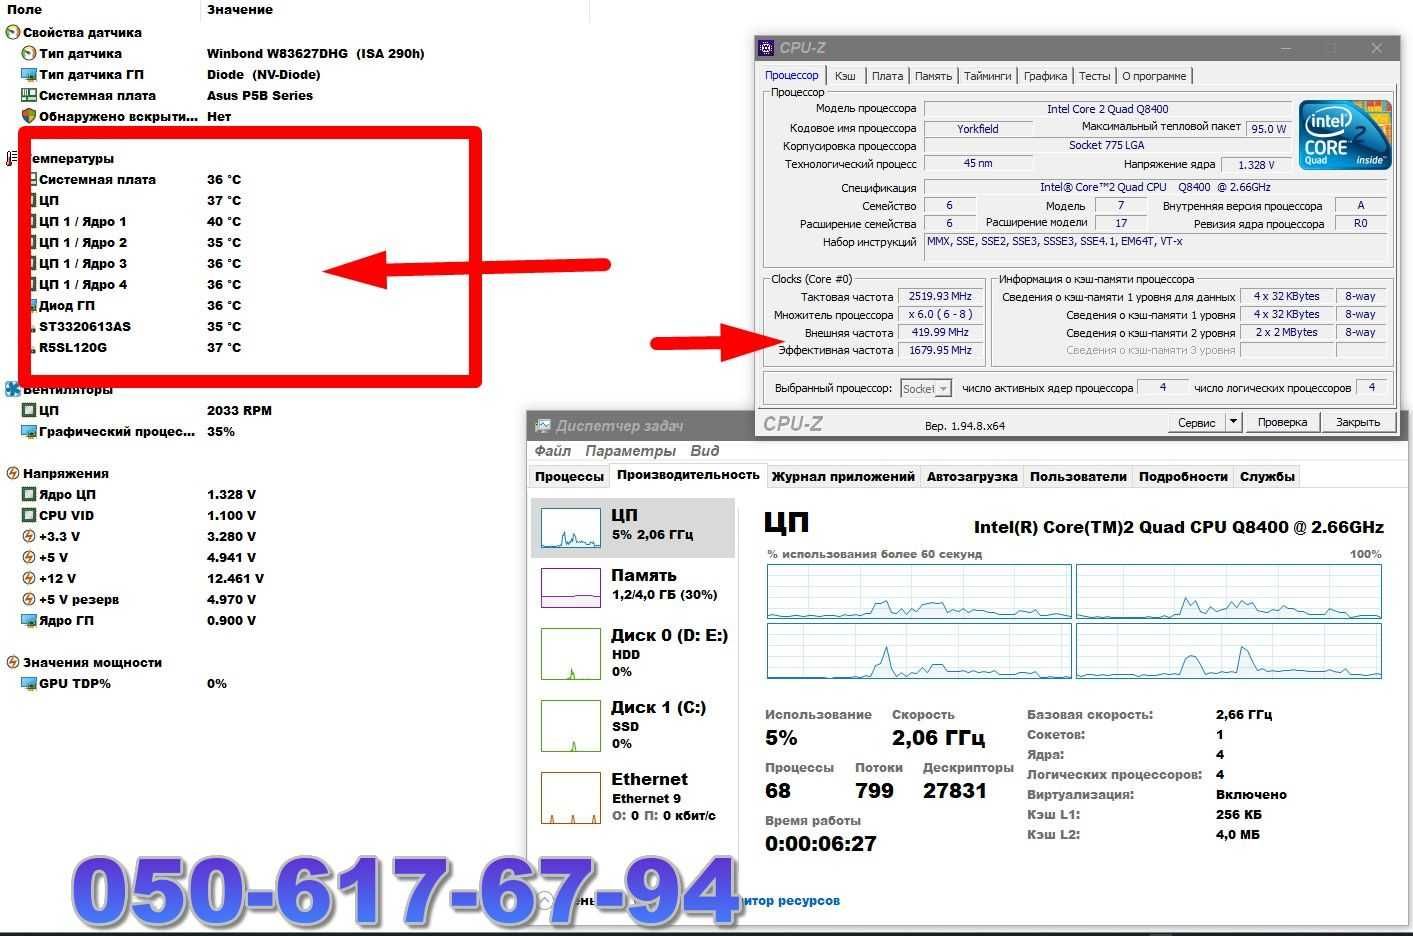Click the GPU sensor type row icon
Image resolution: width=1413 pixels, height=936 pixels.
coord(29,75)
